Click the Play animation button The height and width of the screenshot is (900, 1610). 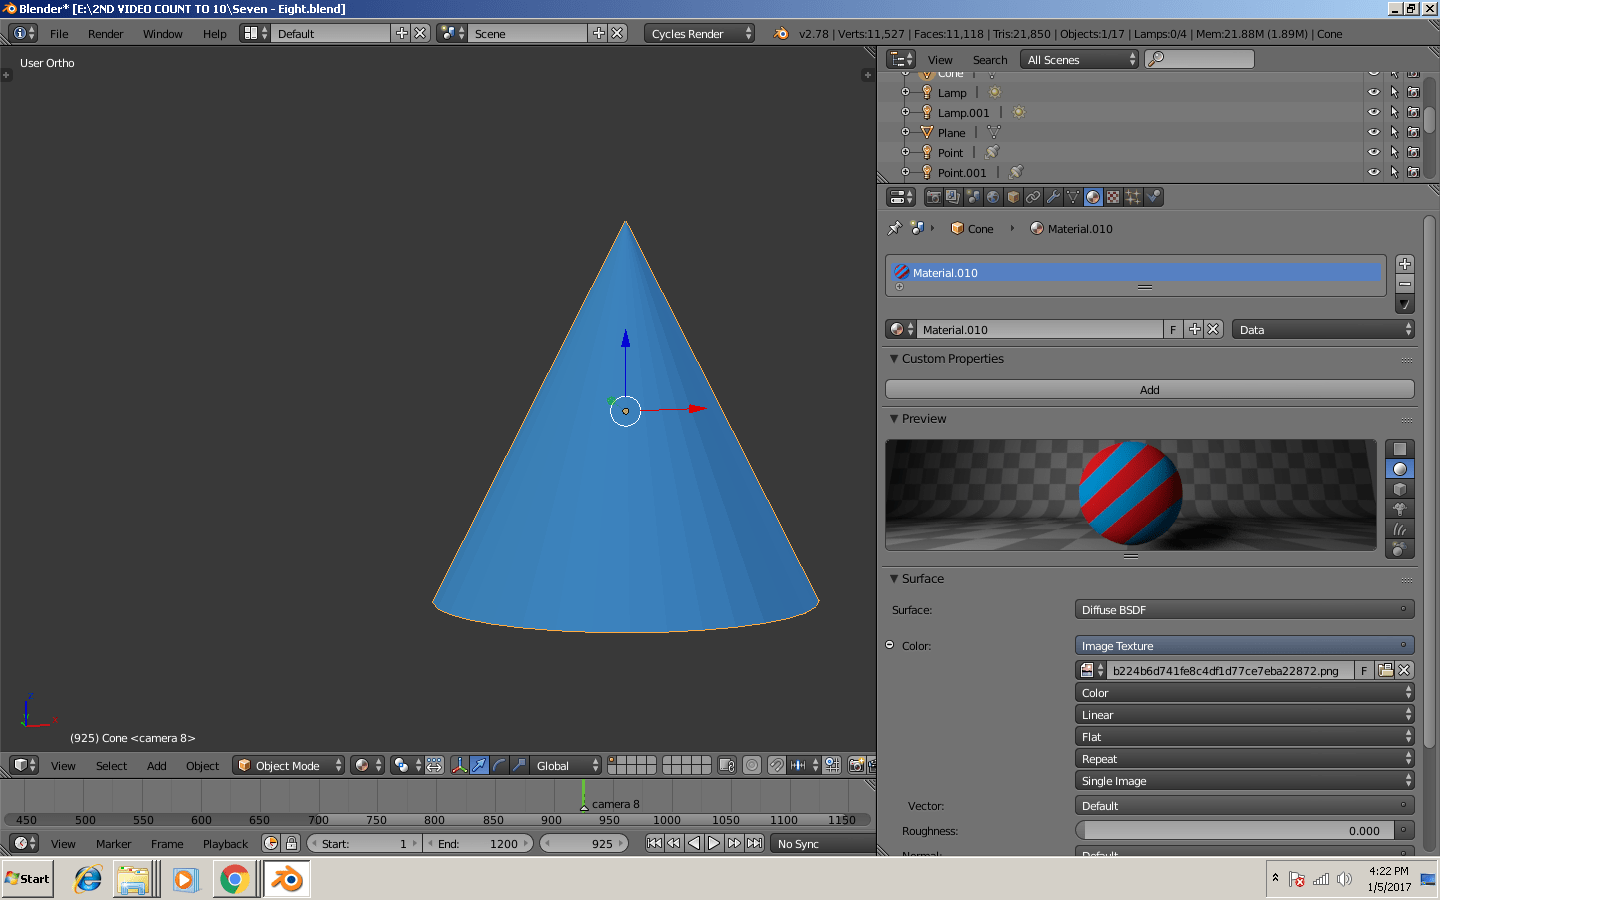click(714, 843)
